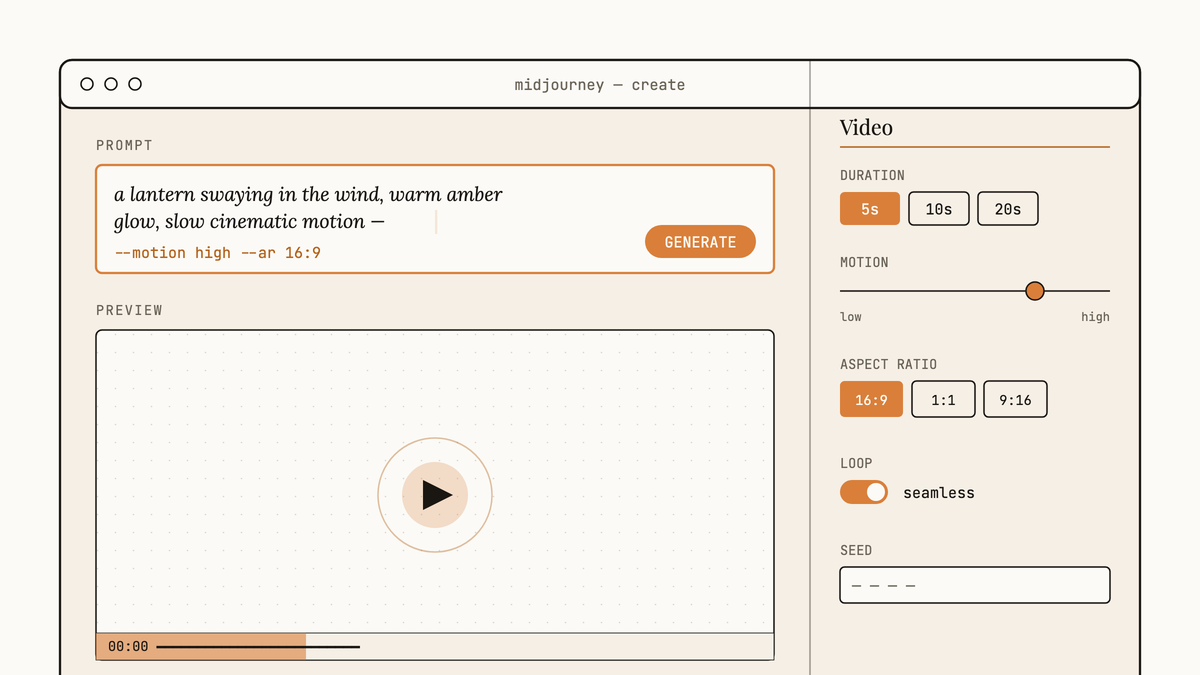Click the GENERATE button
The width and height of the screenshot is (1200, 675).
[x=700, y=242]
